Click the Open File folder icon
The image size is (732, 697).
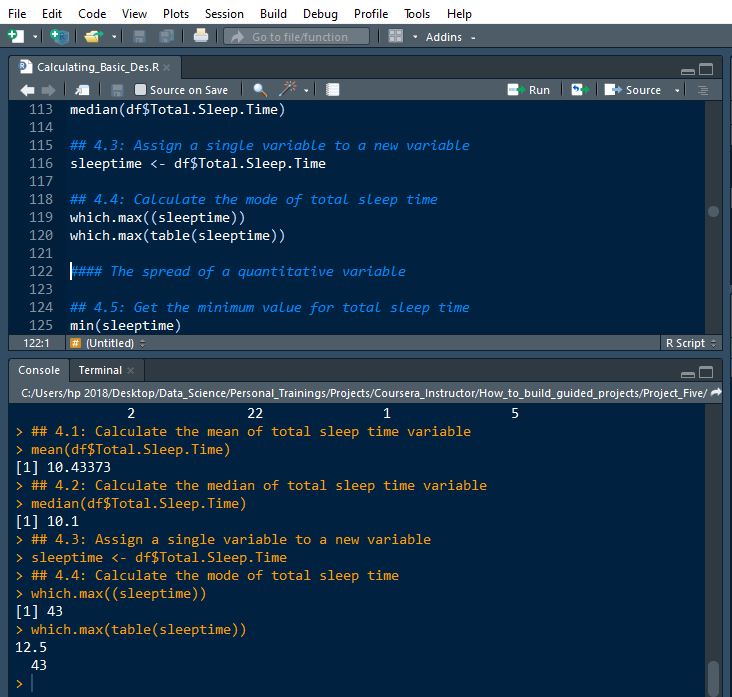pyautogui.click(x=93, y=36)
